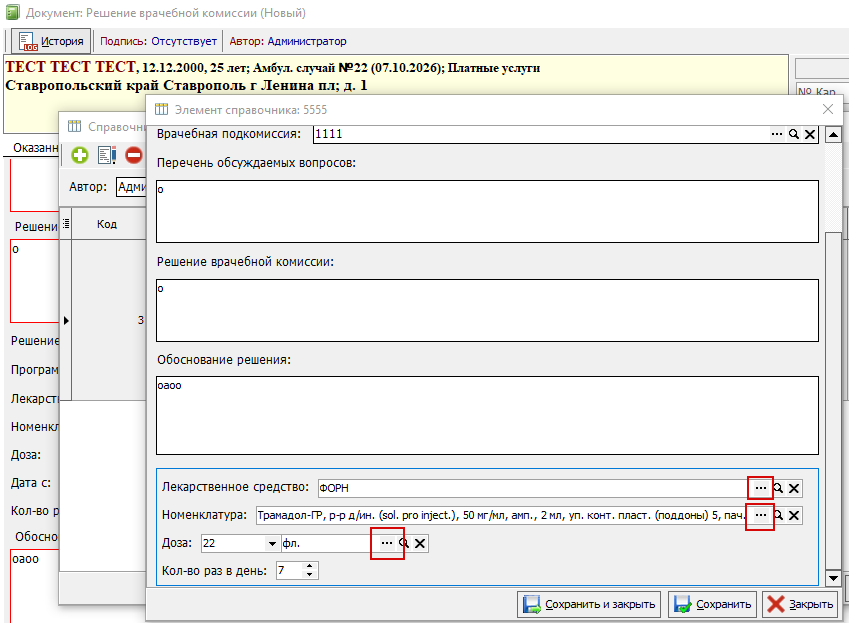Click the patient name ТЕСТ ТЕСТ ТЕСТ header
Viewport: 849px width, 623px height.
70,67
